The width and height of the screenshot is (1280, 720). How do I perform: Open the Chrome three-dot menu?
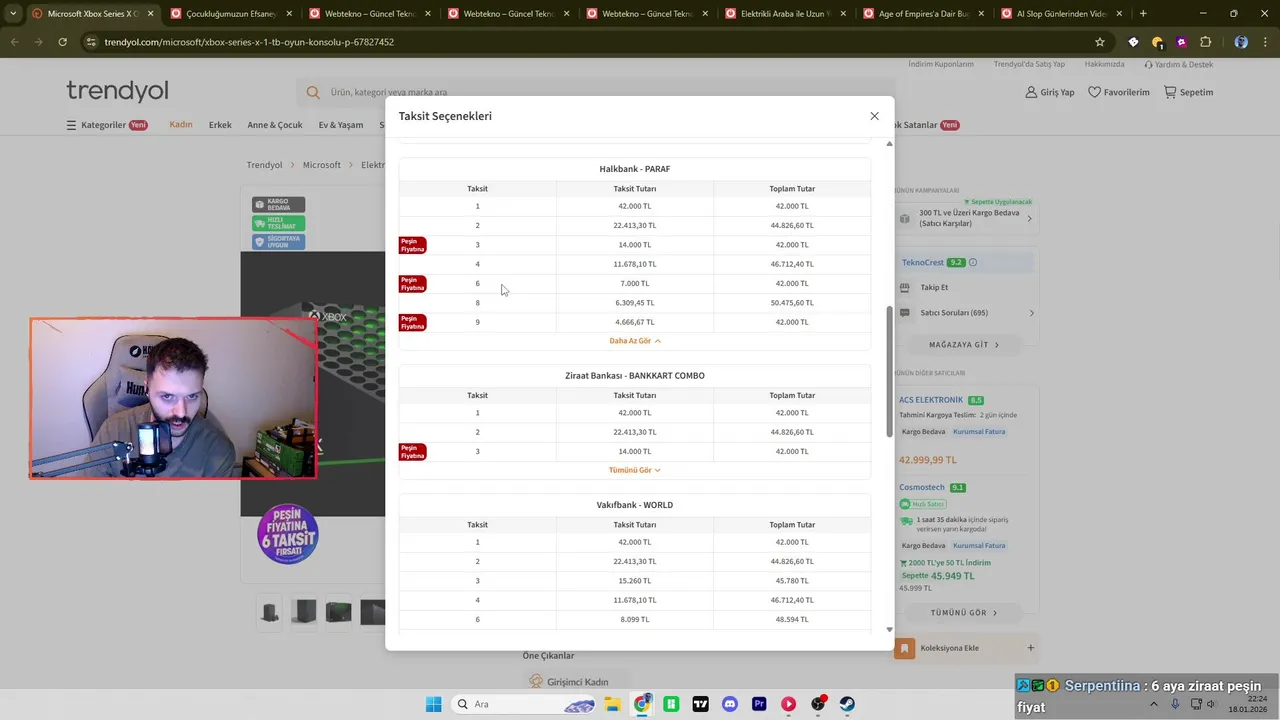coord(1265,42)
